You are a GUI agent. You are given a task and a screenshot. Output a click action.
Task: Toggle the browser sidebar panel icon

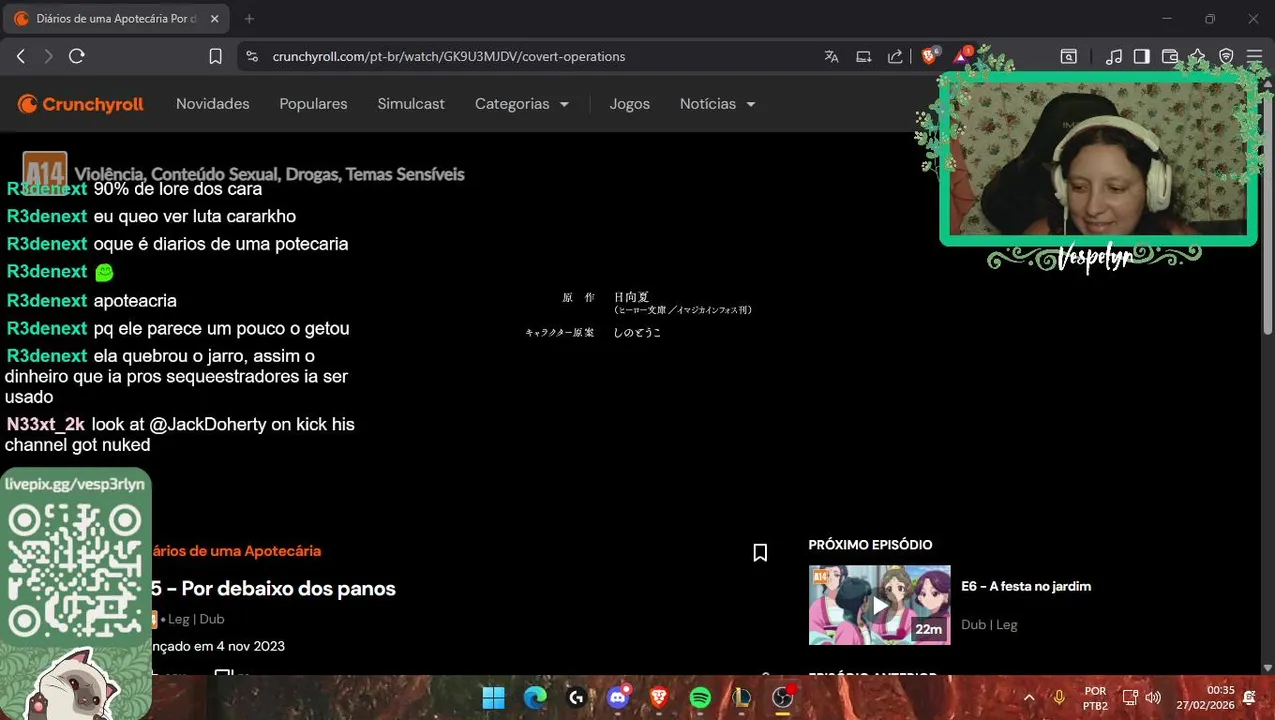coord(1141,57)
